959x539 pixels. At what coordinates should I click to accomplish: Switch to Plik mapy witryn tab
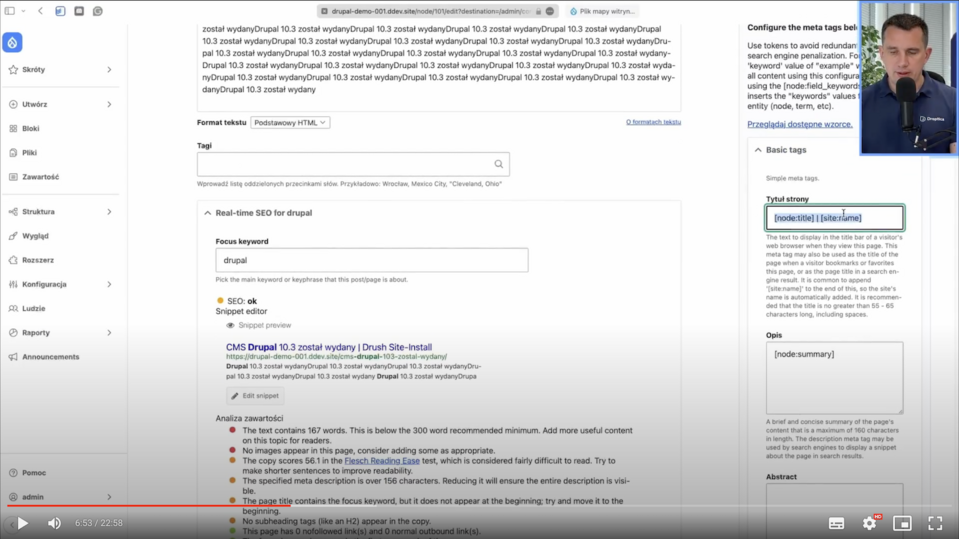(x=602, y=11)
